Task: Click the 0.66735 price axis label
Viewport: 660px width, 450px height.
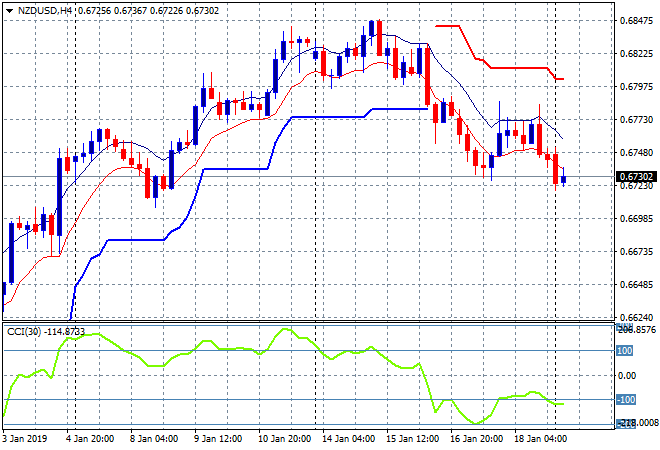Action: pyautogui.click(x=636, y=252)
